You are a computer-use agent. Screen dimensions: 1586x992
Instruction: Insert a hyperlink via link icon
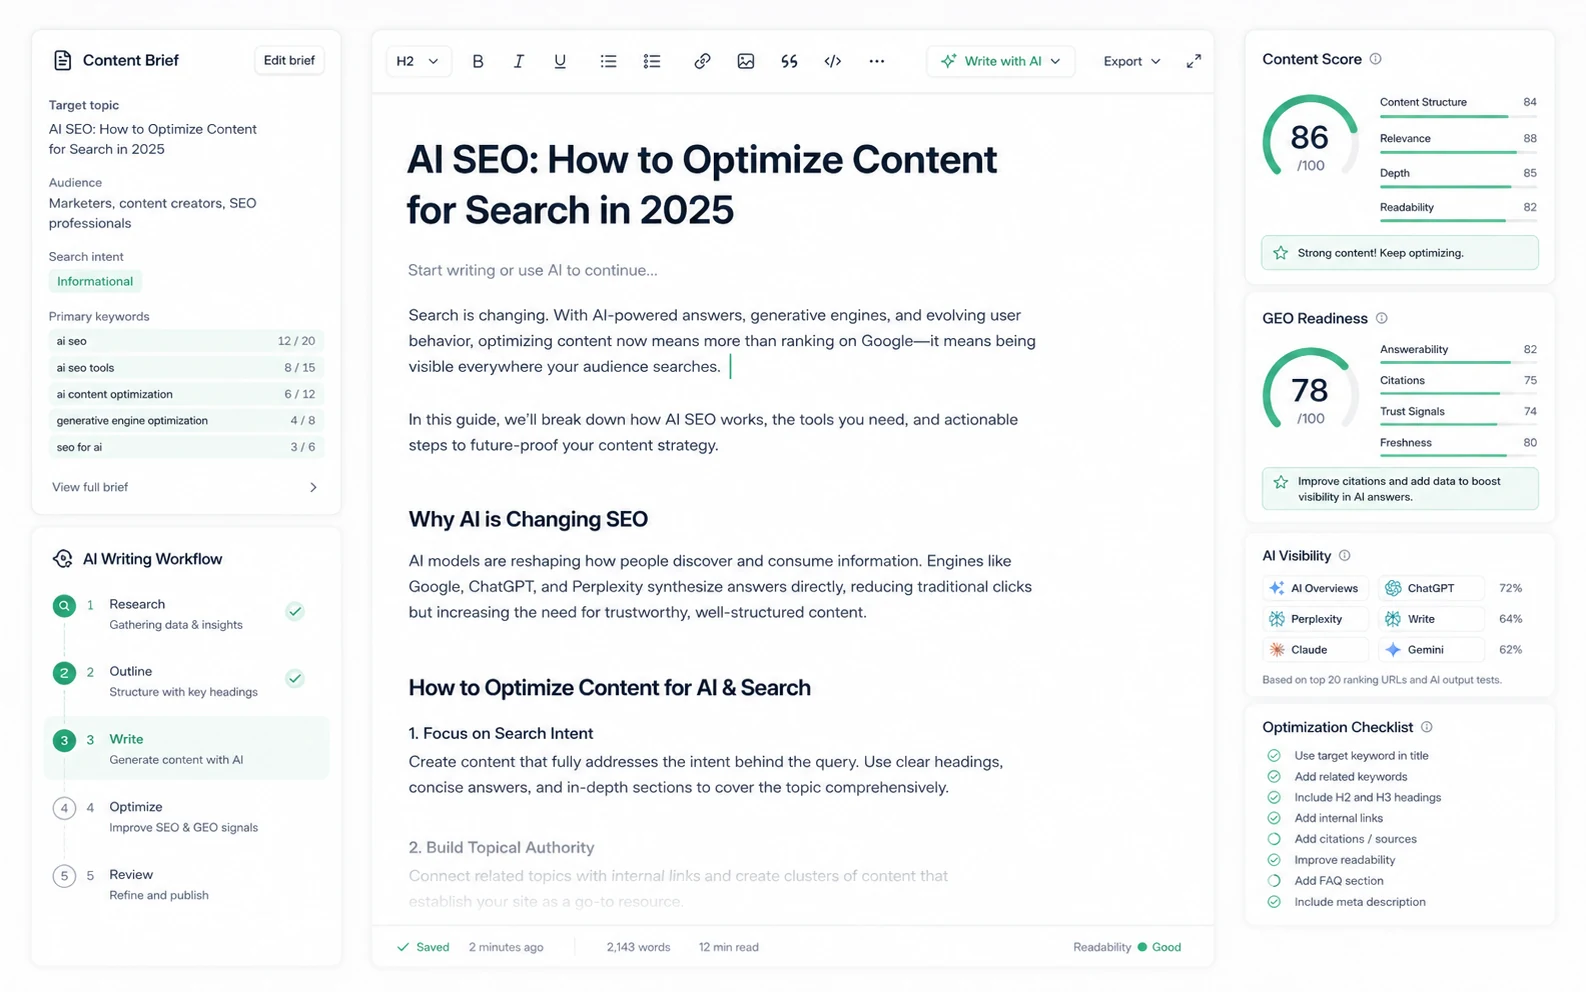point(702,61)
